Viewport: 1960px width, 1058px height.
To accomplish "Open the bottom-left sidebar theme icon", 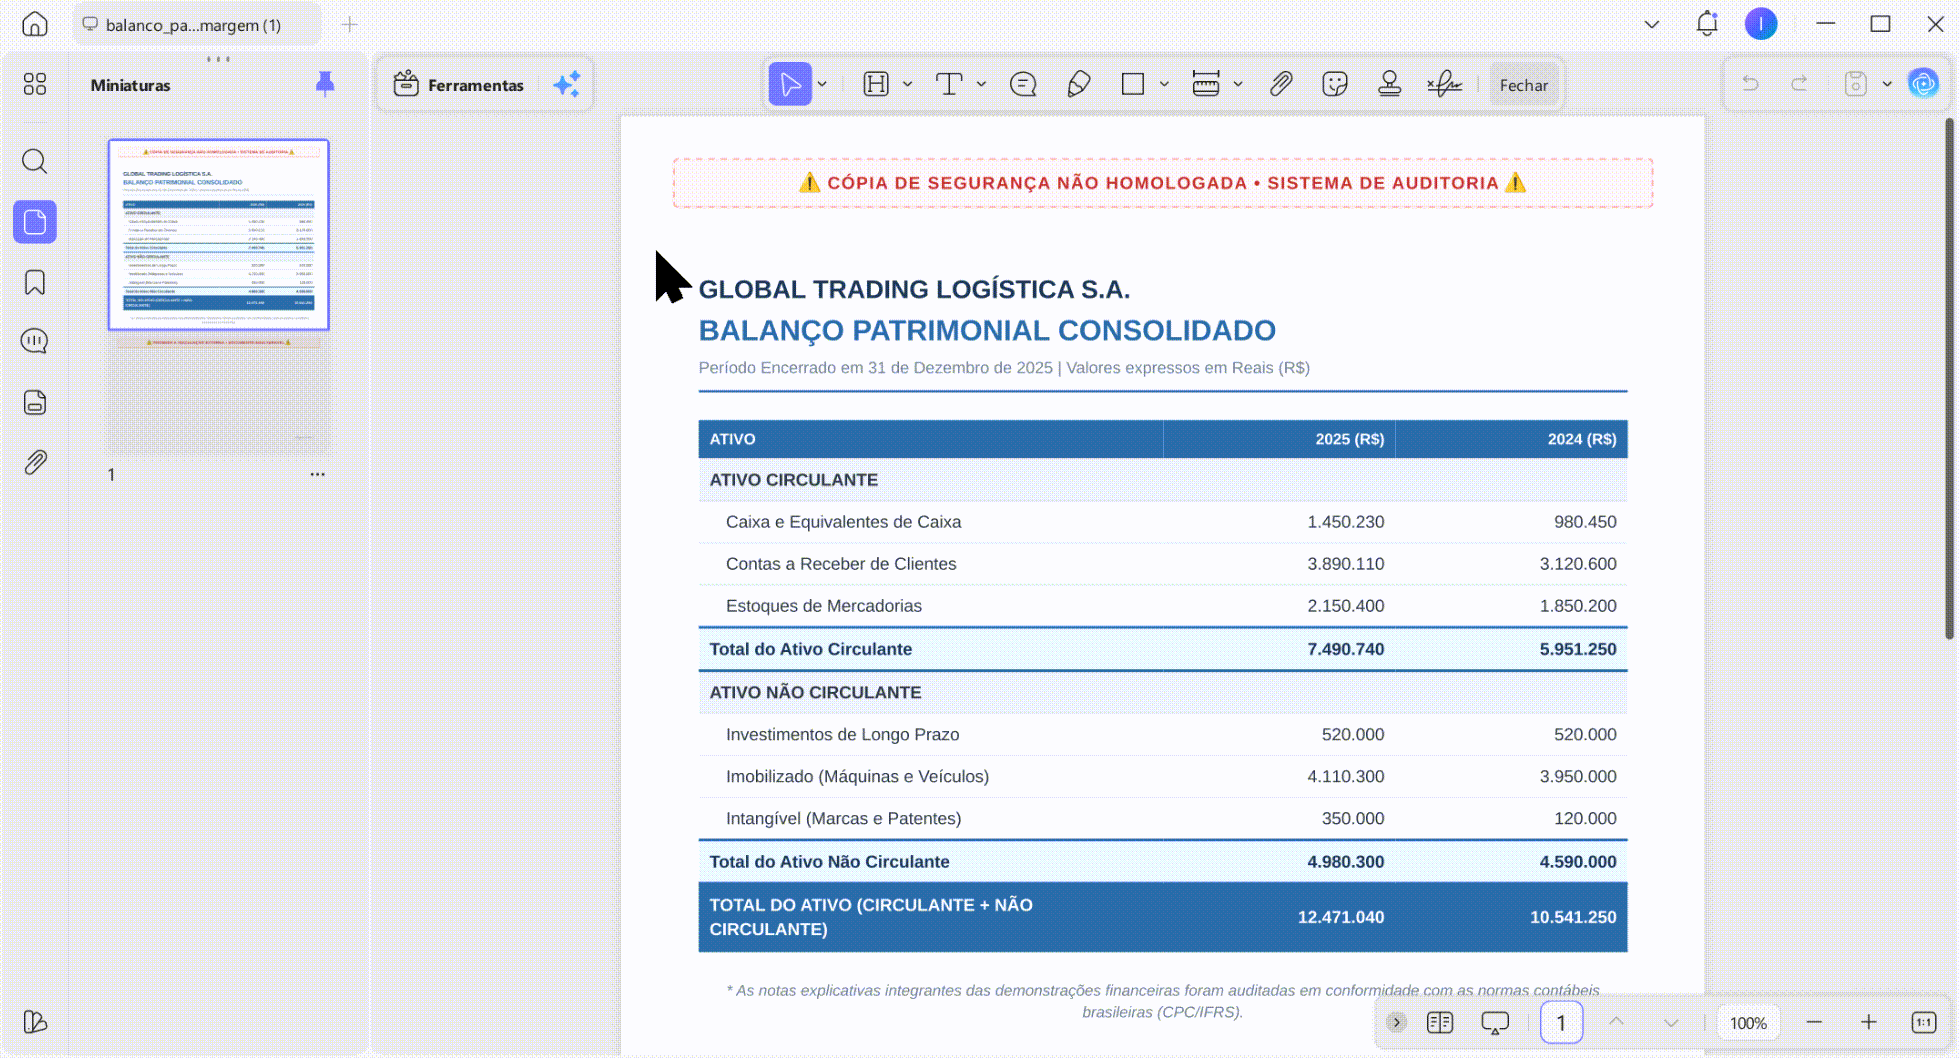I will pyautogui.click(x=35, y=1021).
